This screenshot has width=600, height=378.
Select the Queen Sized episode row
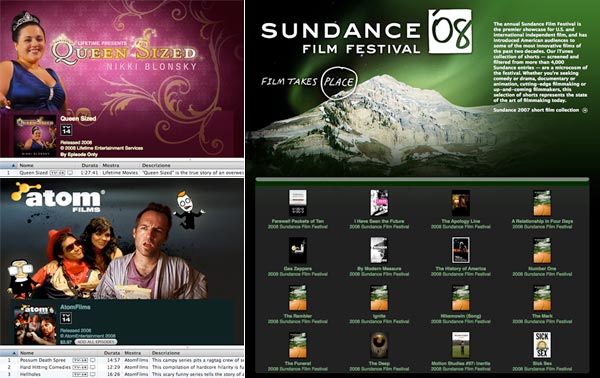point(122,173)
